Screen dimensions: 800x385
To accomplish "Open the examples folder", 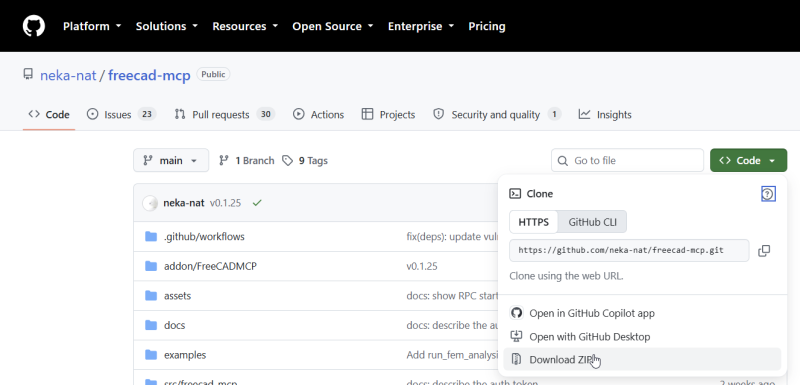I will point(185,355).
